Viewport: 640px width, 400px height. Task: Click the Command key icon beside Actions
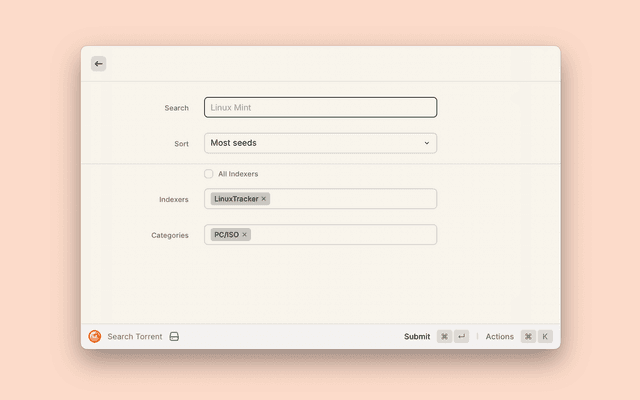click(528, 337)
